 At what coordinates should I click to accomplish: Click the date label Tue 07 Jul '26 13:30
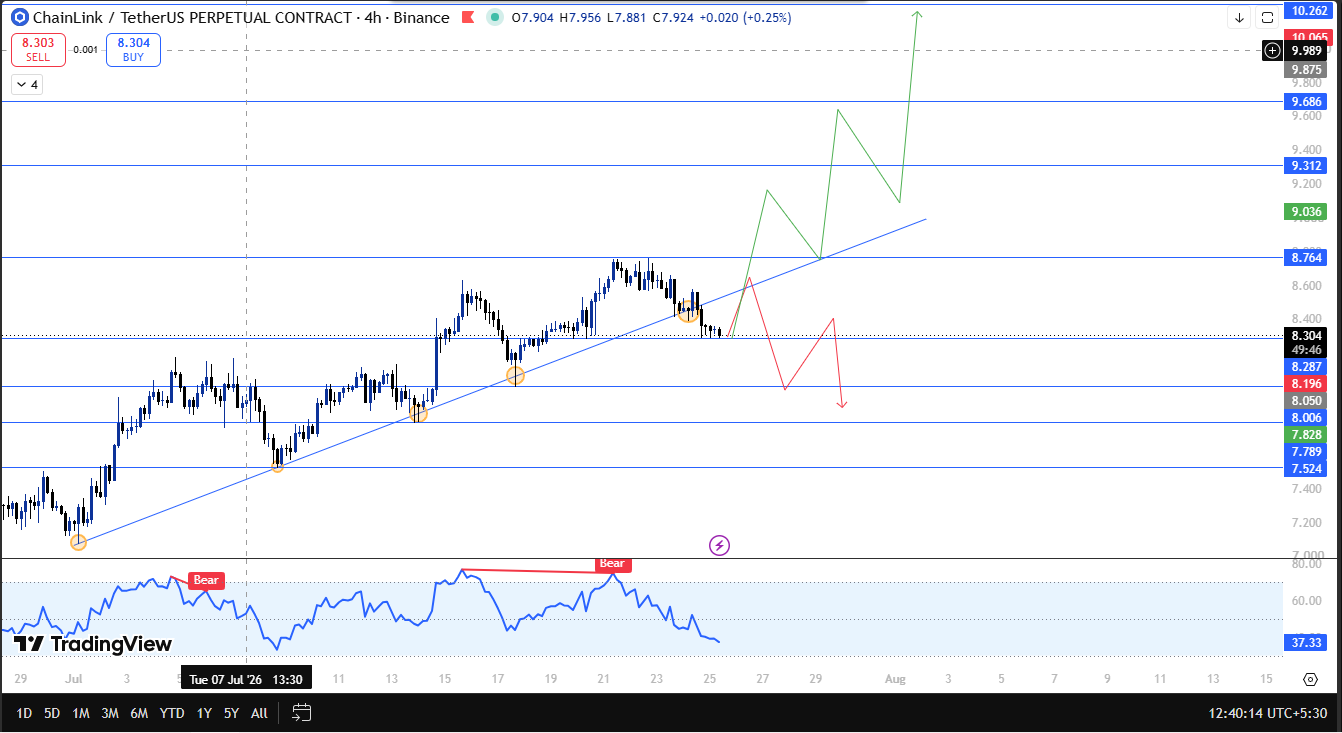[246, 679]
